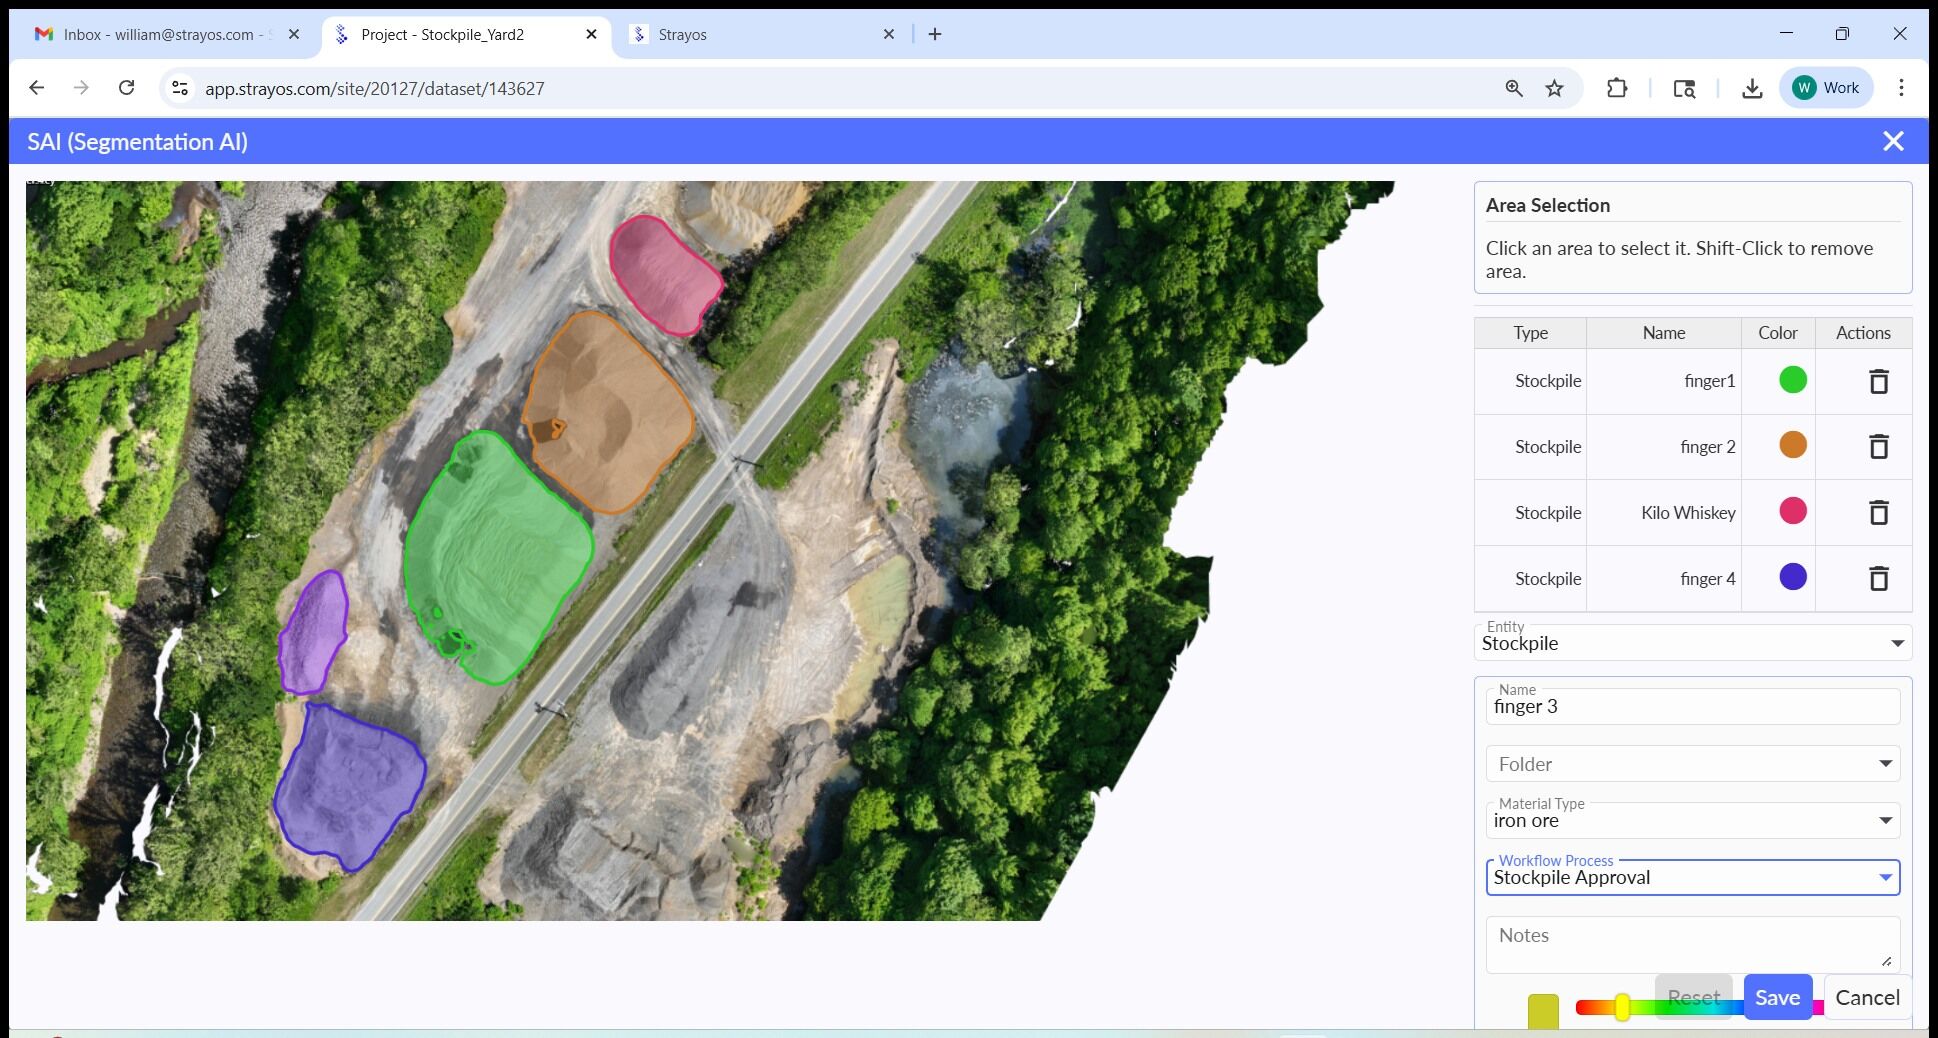
Task: Minimize the browser window
Action: tap(1786, 33)
